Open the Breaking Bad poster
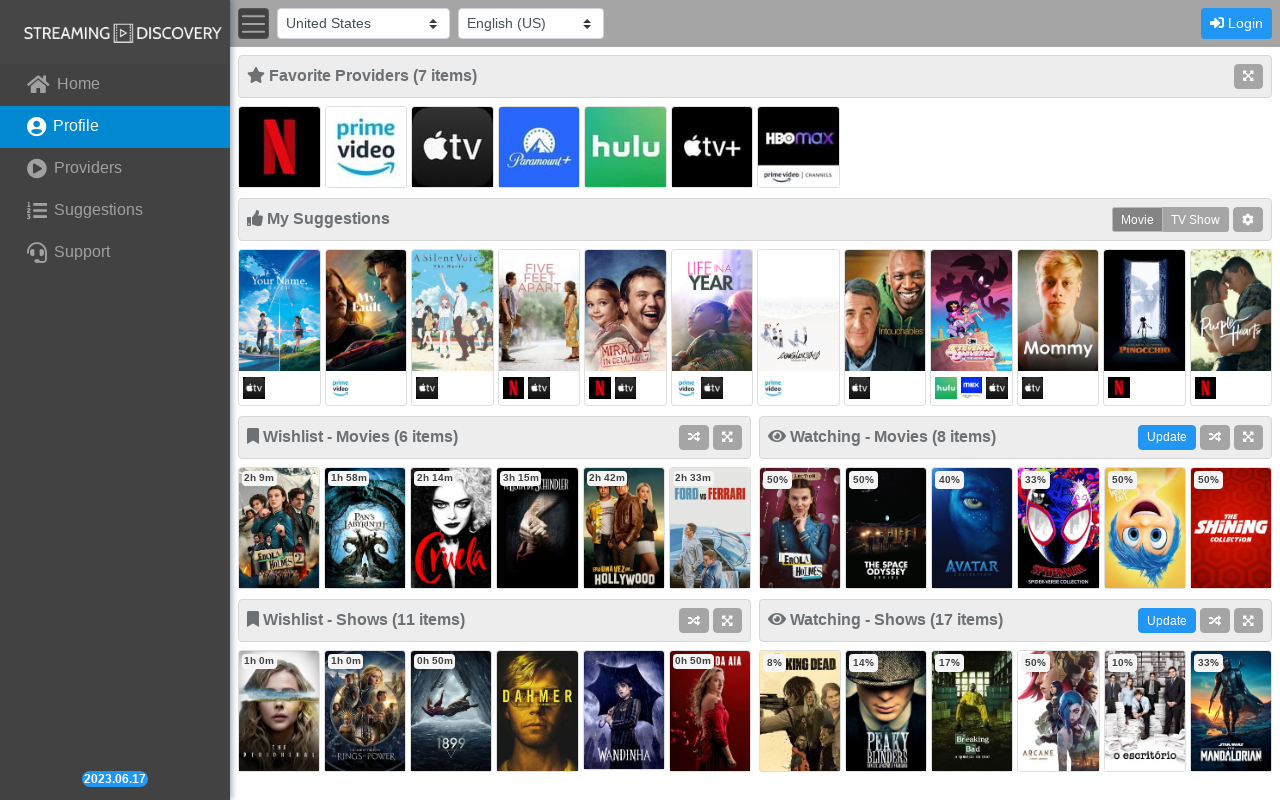1280x800 pixels. [x=972, y=711]
